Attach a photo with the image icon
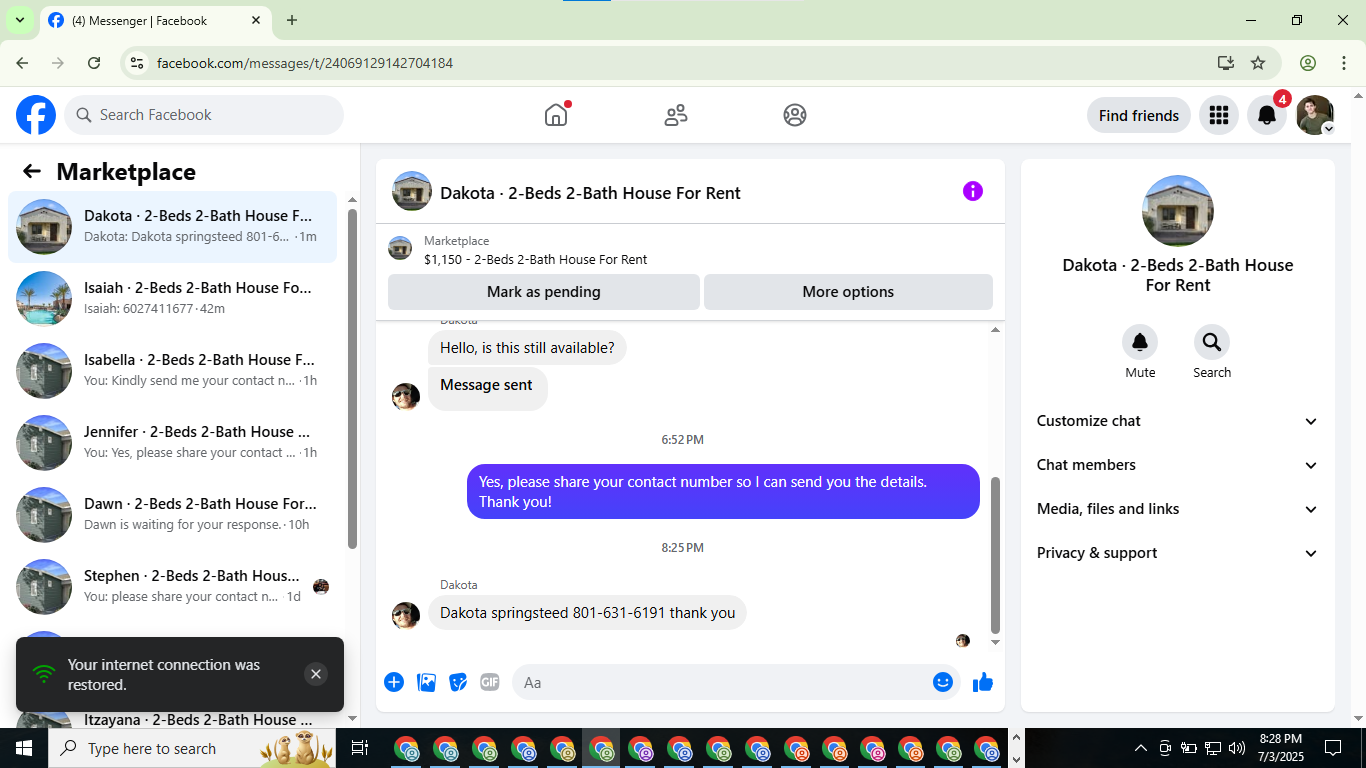Viewport: 1366px width, 768px height. [x=427, y=682]
